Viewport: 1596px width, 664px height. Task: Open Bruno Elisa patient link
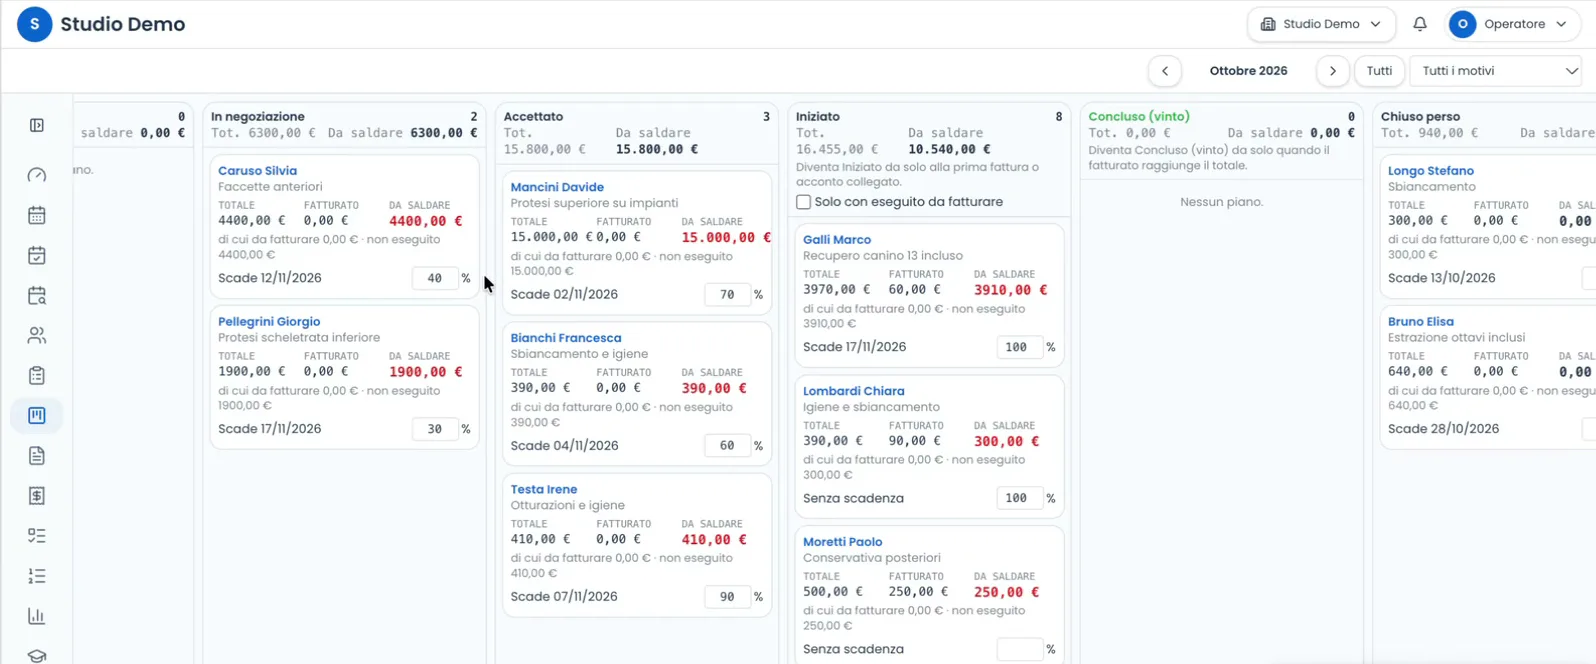(x=1421, y=322)
